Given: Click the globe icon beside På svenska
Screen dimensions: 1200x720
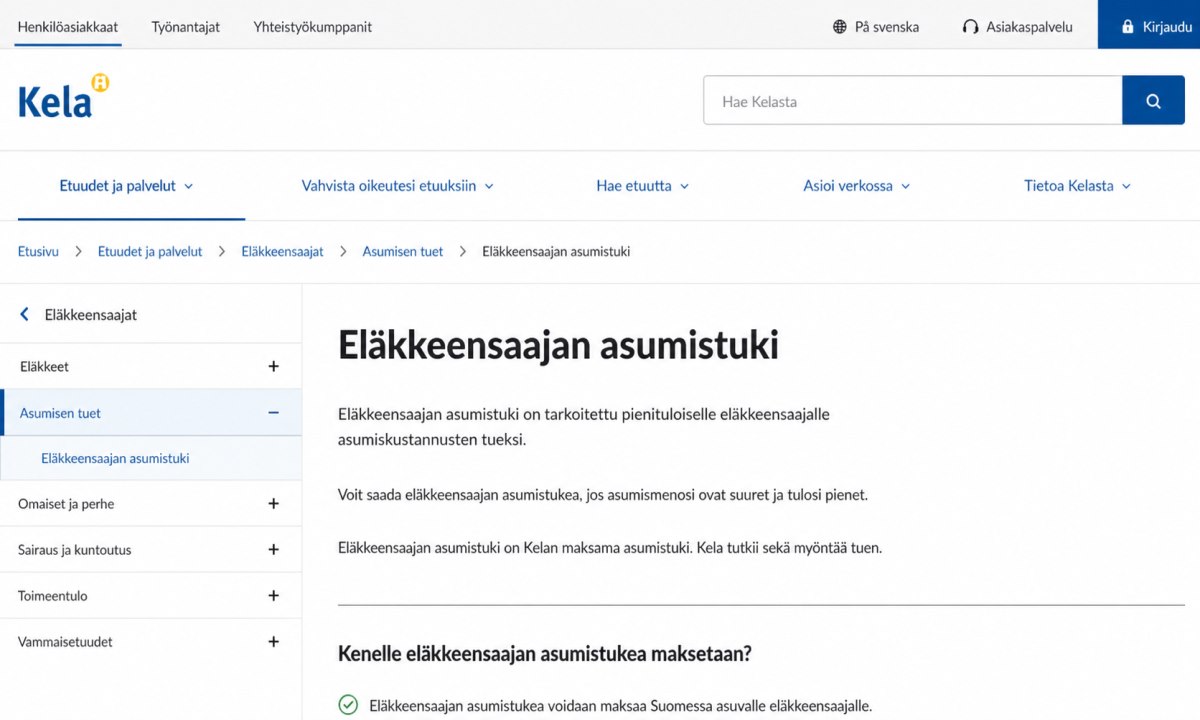Looking at the screenshot, I should [x=840, y=27].
